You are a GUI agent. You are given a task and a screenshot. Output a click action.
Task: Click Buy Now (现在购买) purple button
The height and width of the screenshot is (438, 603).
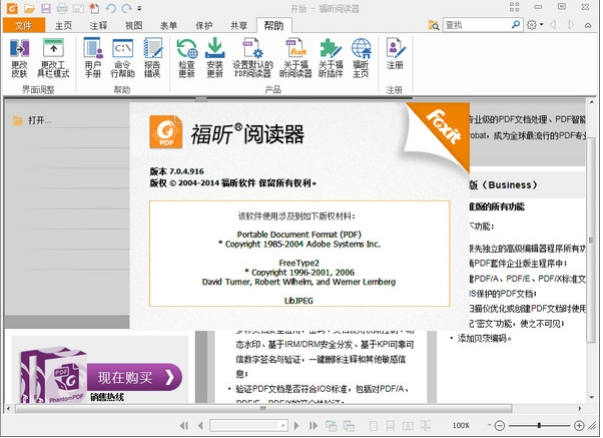135,377
